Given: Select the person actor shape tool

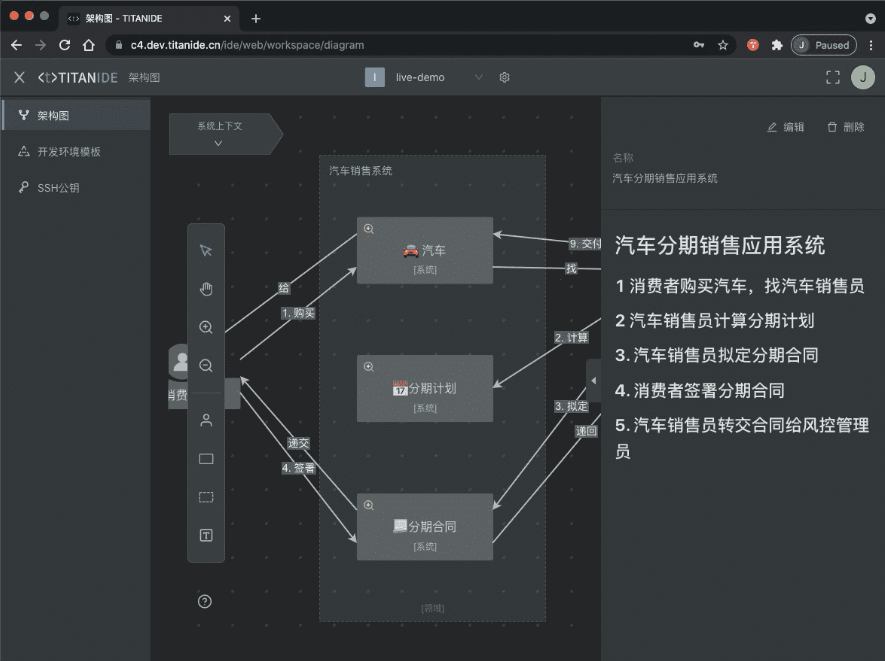Looking at the screenshot, I should pyautogui.click(x=206, y=421).
